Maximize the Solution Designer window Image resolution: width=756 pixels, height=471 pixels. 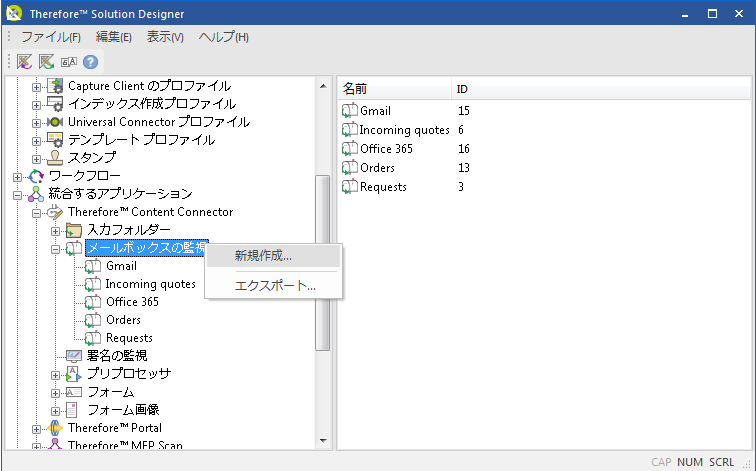click(712, 13)
